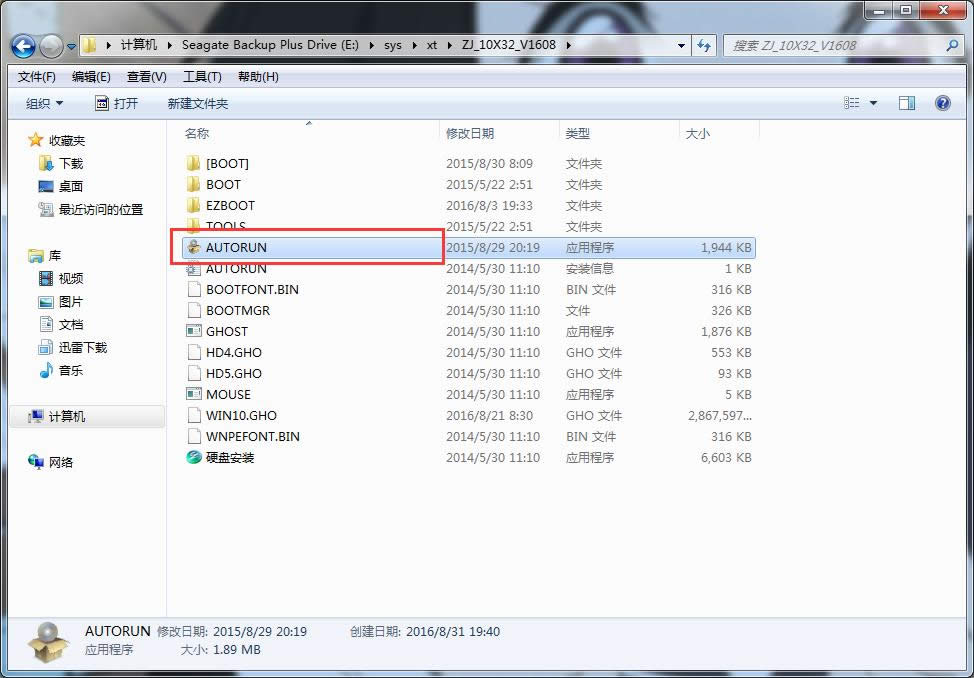
Task: Expand arrow after 计算机 breadcrumb
Action: [170, 45]
